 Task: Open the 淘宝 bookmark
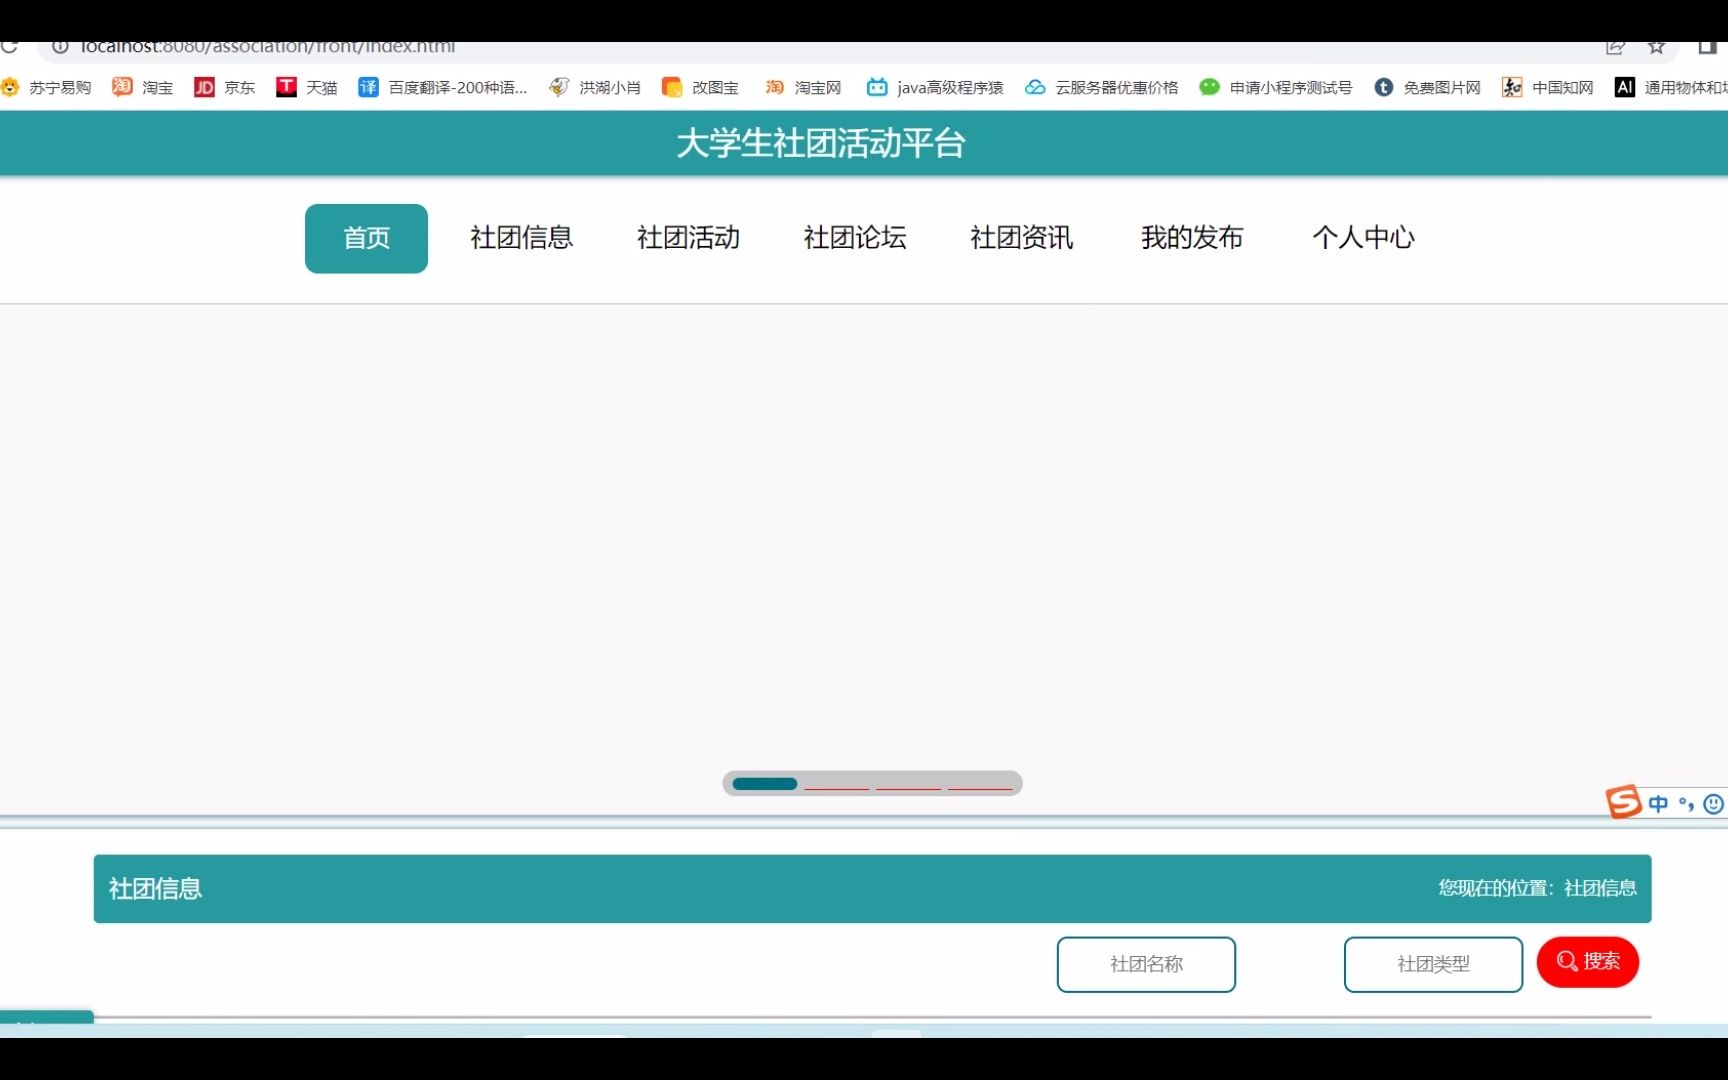[143, 88]
